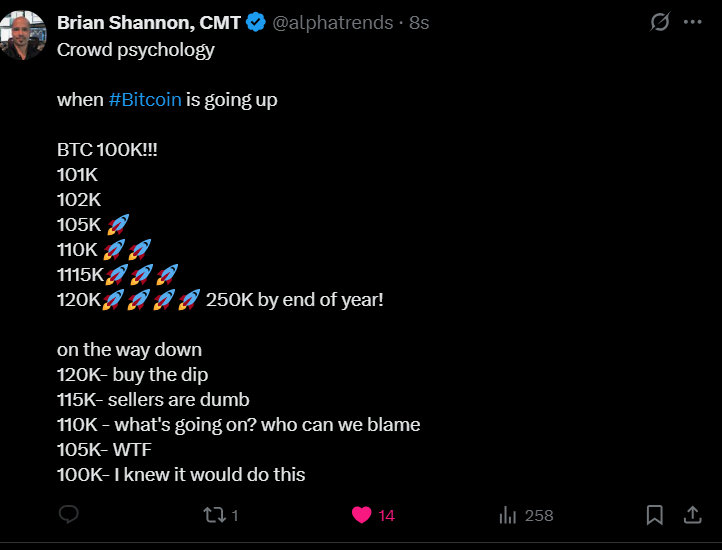Open the Brian Shannon, CMT profile name
Screen dimensions: 722x550
tap(150, 22)
